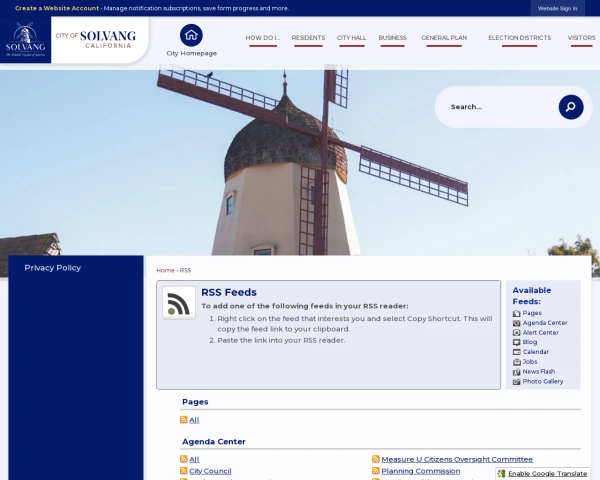The image size is (600, 480).
Task: Click the Calendar feed icon
Action: [x=516, y=352]
